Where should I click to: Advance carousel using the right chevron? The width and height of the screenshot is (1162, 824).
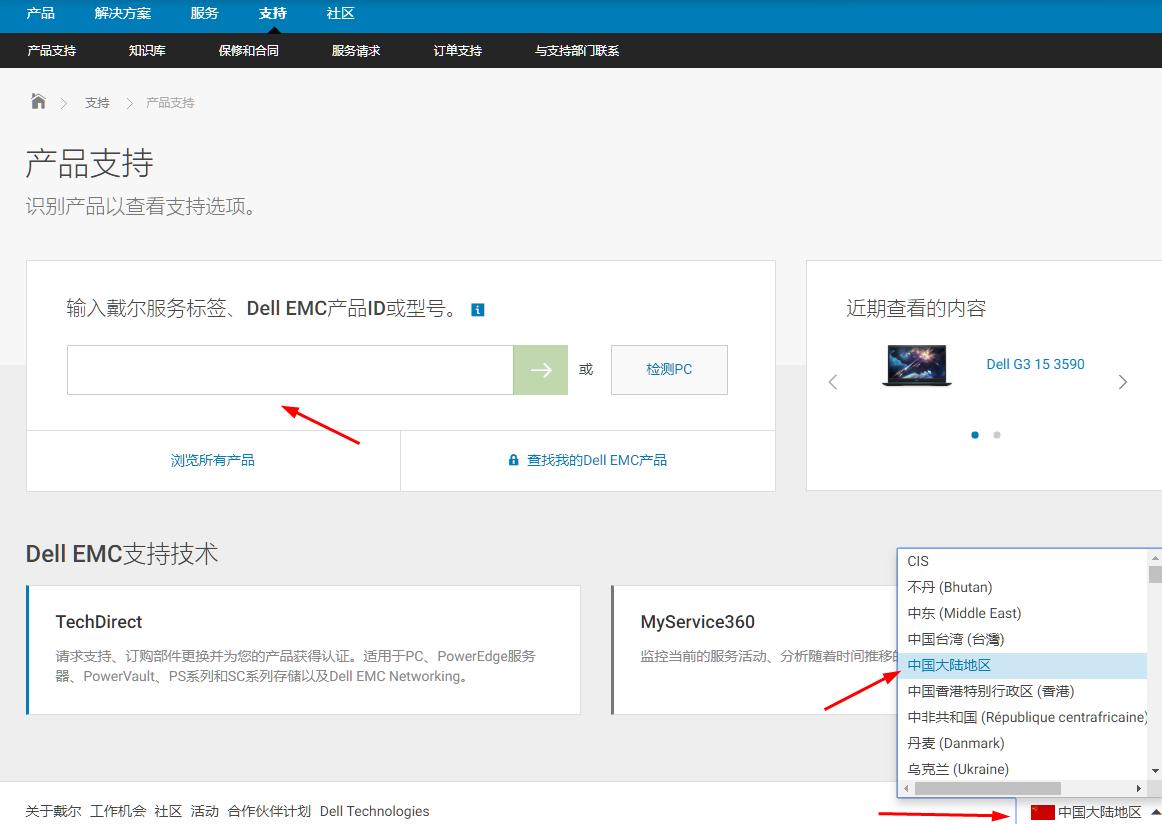[1122, 381]
